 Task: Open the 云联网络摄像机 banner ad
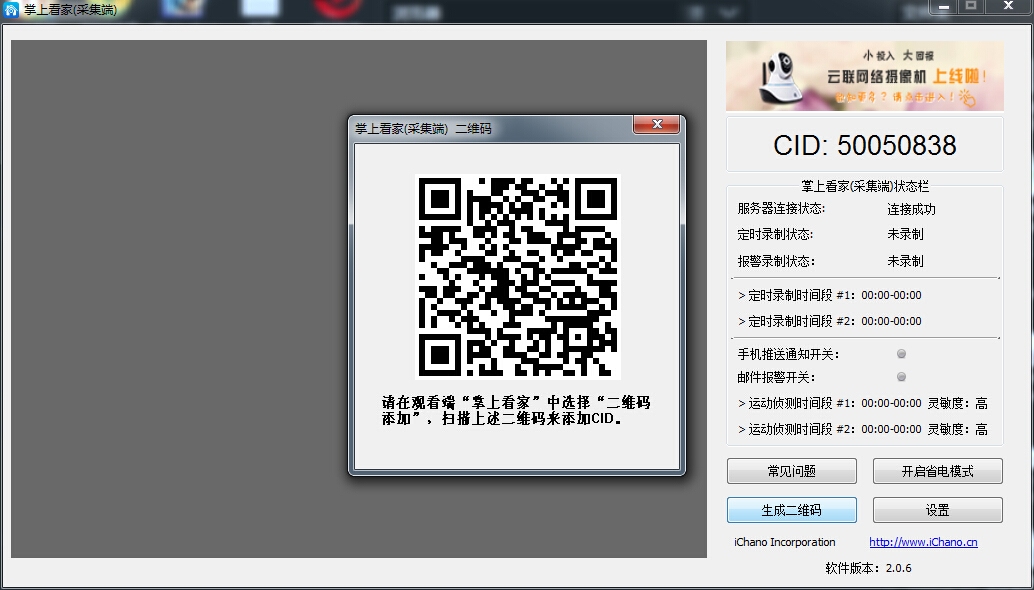pyautogui.click(x=865, y=76)
